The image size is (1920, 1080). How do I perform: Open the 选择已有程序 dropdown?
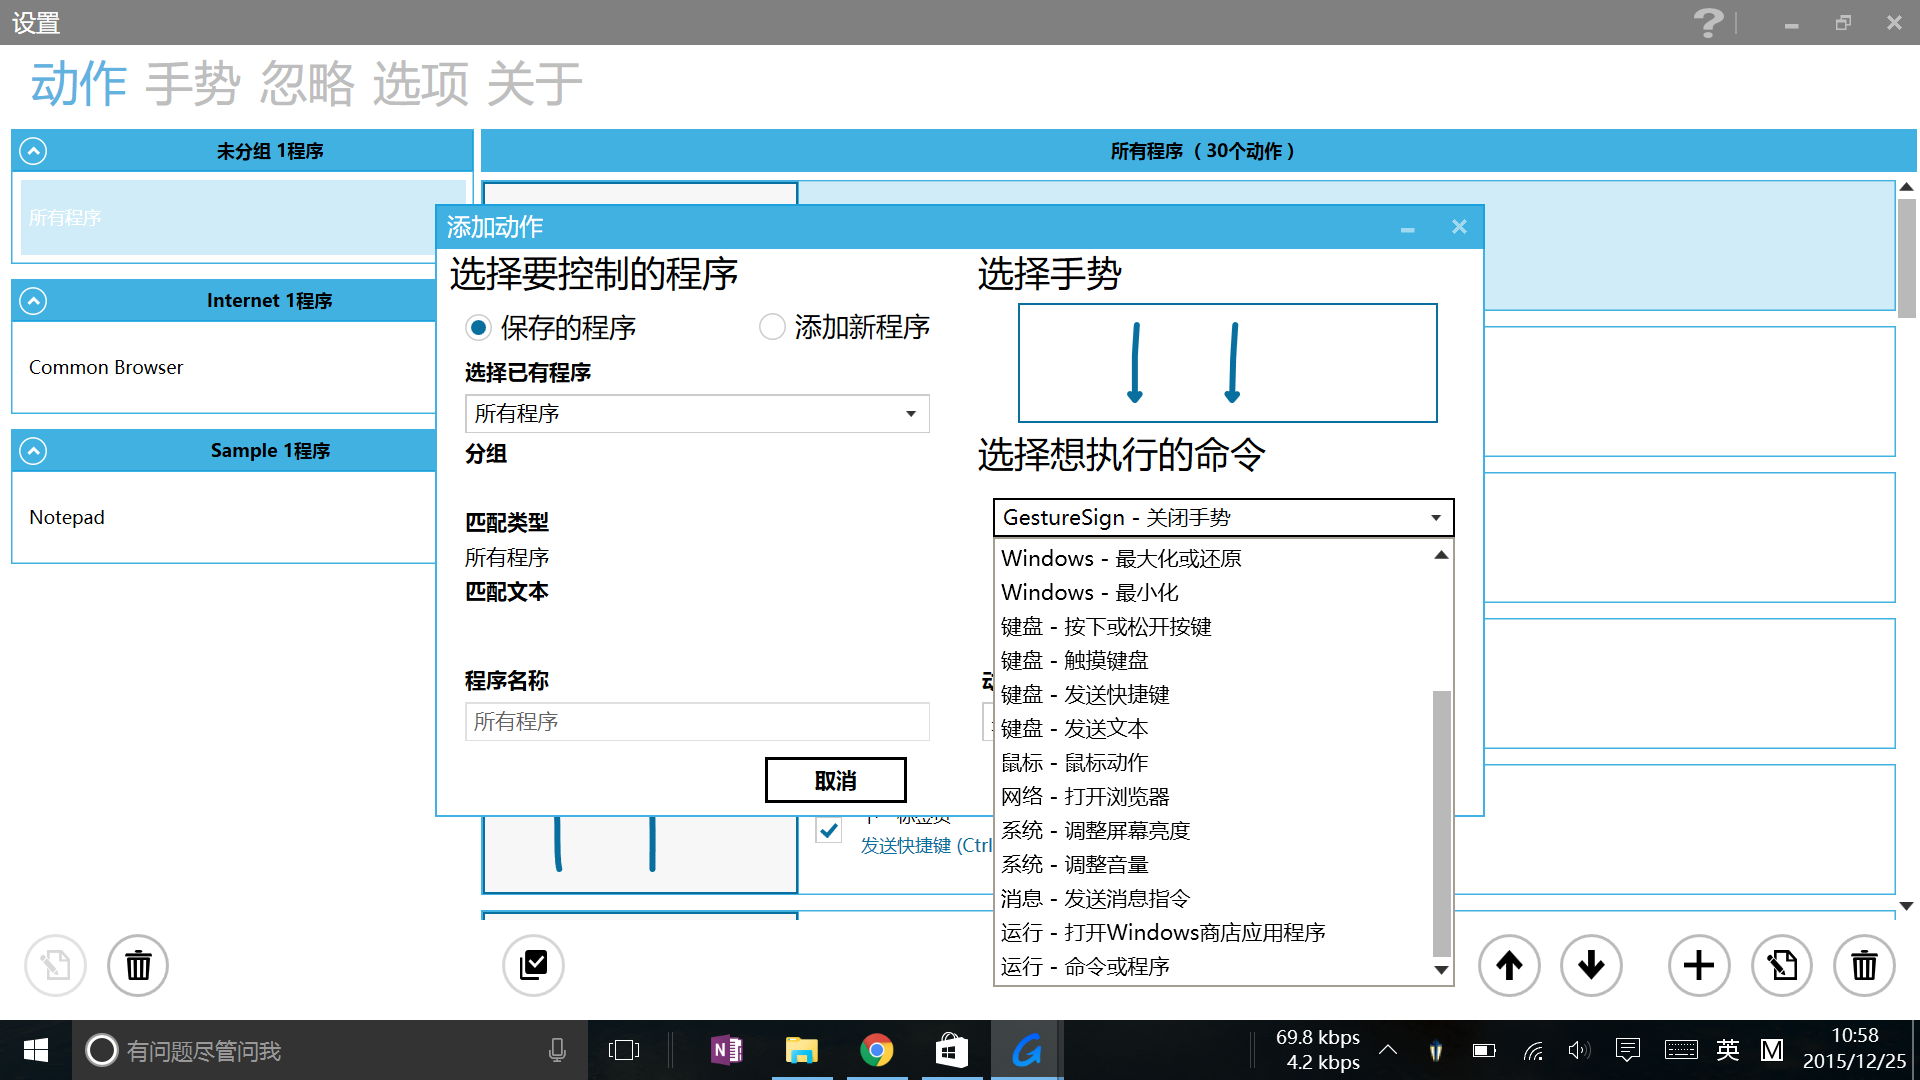697,414
